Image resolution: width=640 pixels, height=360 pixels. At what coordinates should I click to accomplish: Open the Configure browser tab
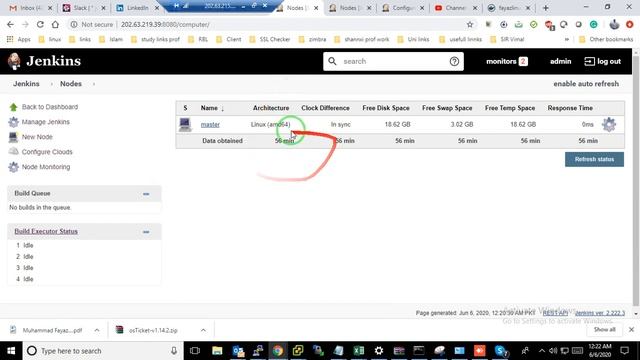(402, 8)
